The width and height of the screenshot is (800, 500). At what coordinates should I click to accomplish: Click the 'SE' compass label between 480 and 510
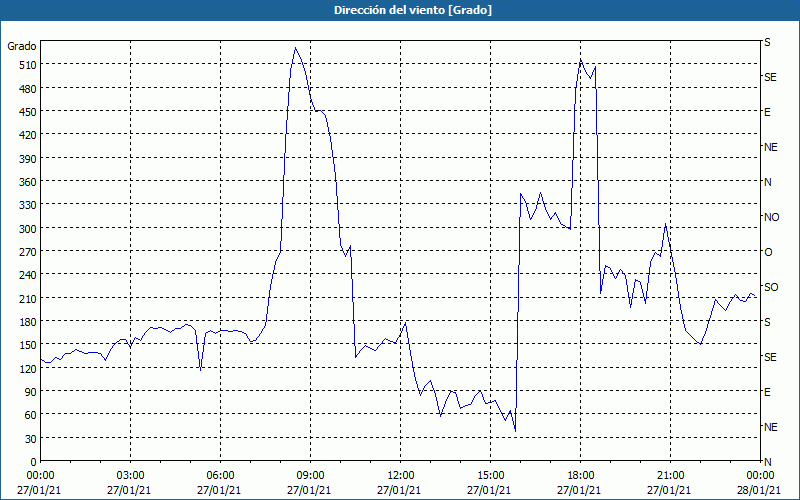coord(770,77)
